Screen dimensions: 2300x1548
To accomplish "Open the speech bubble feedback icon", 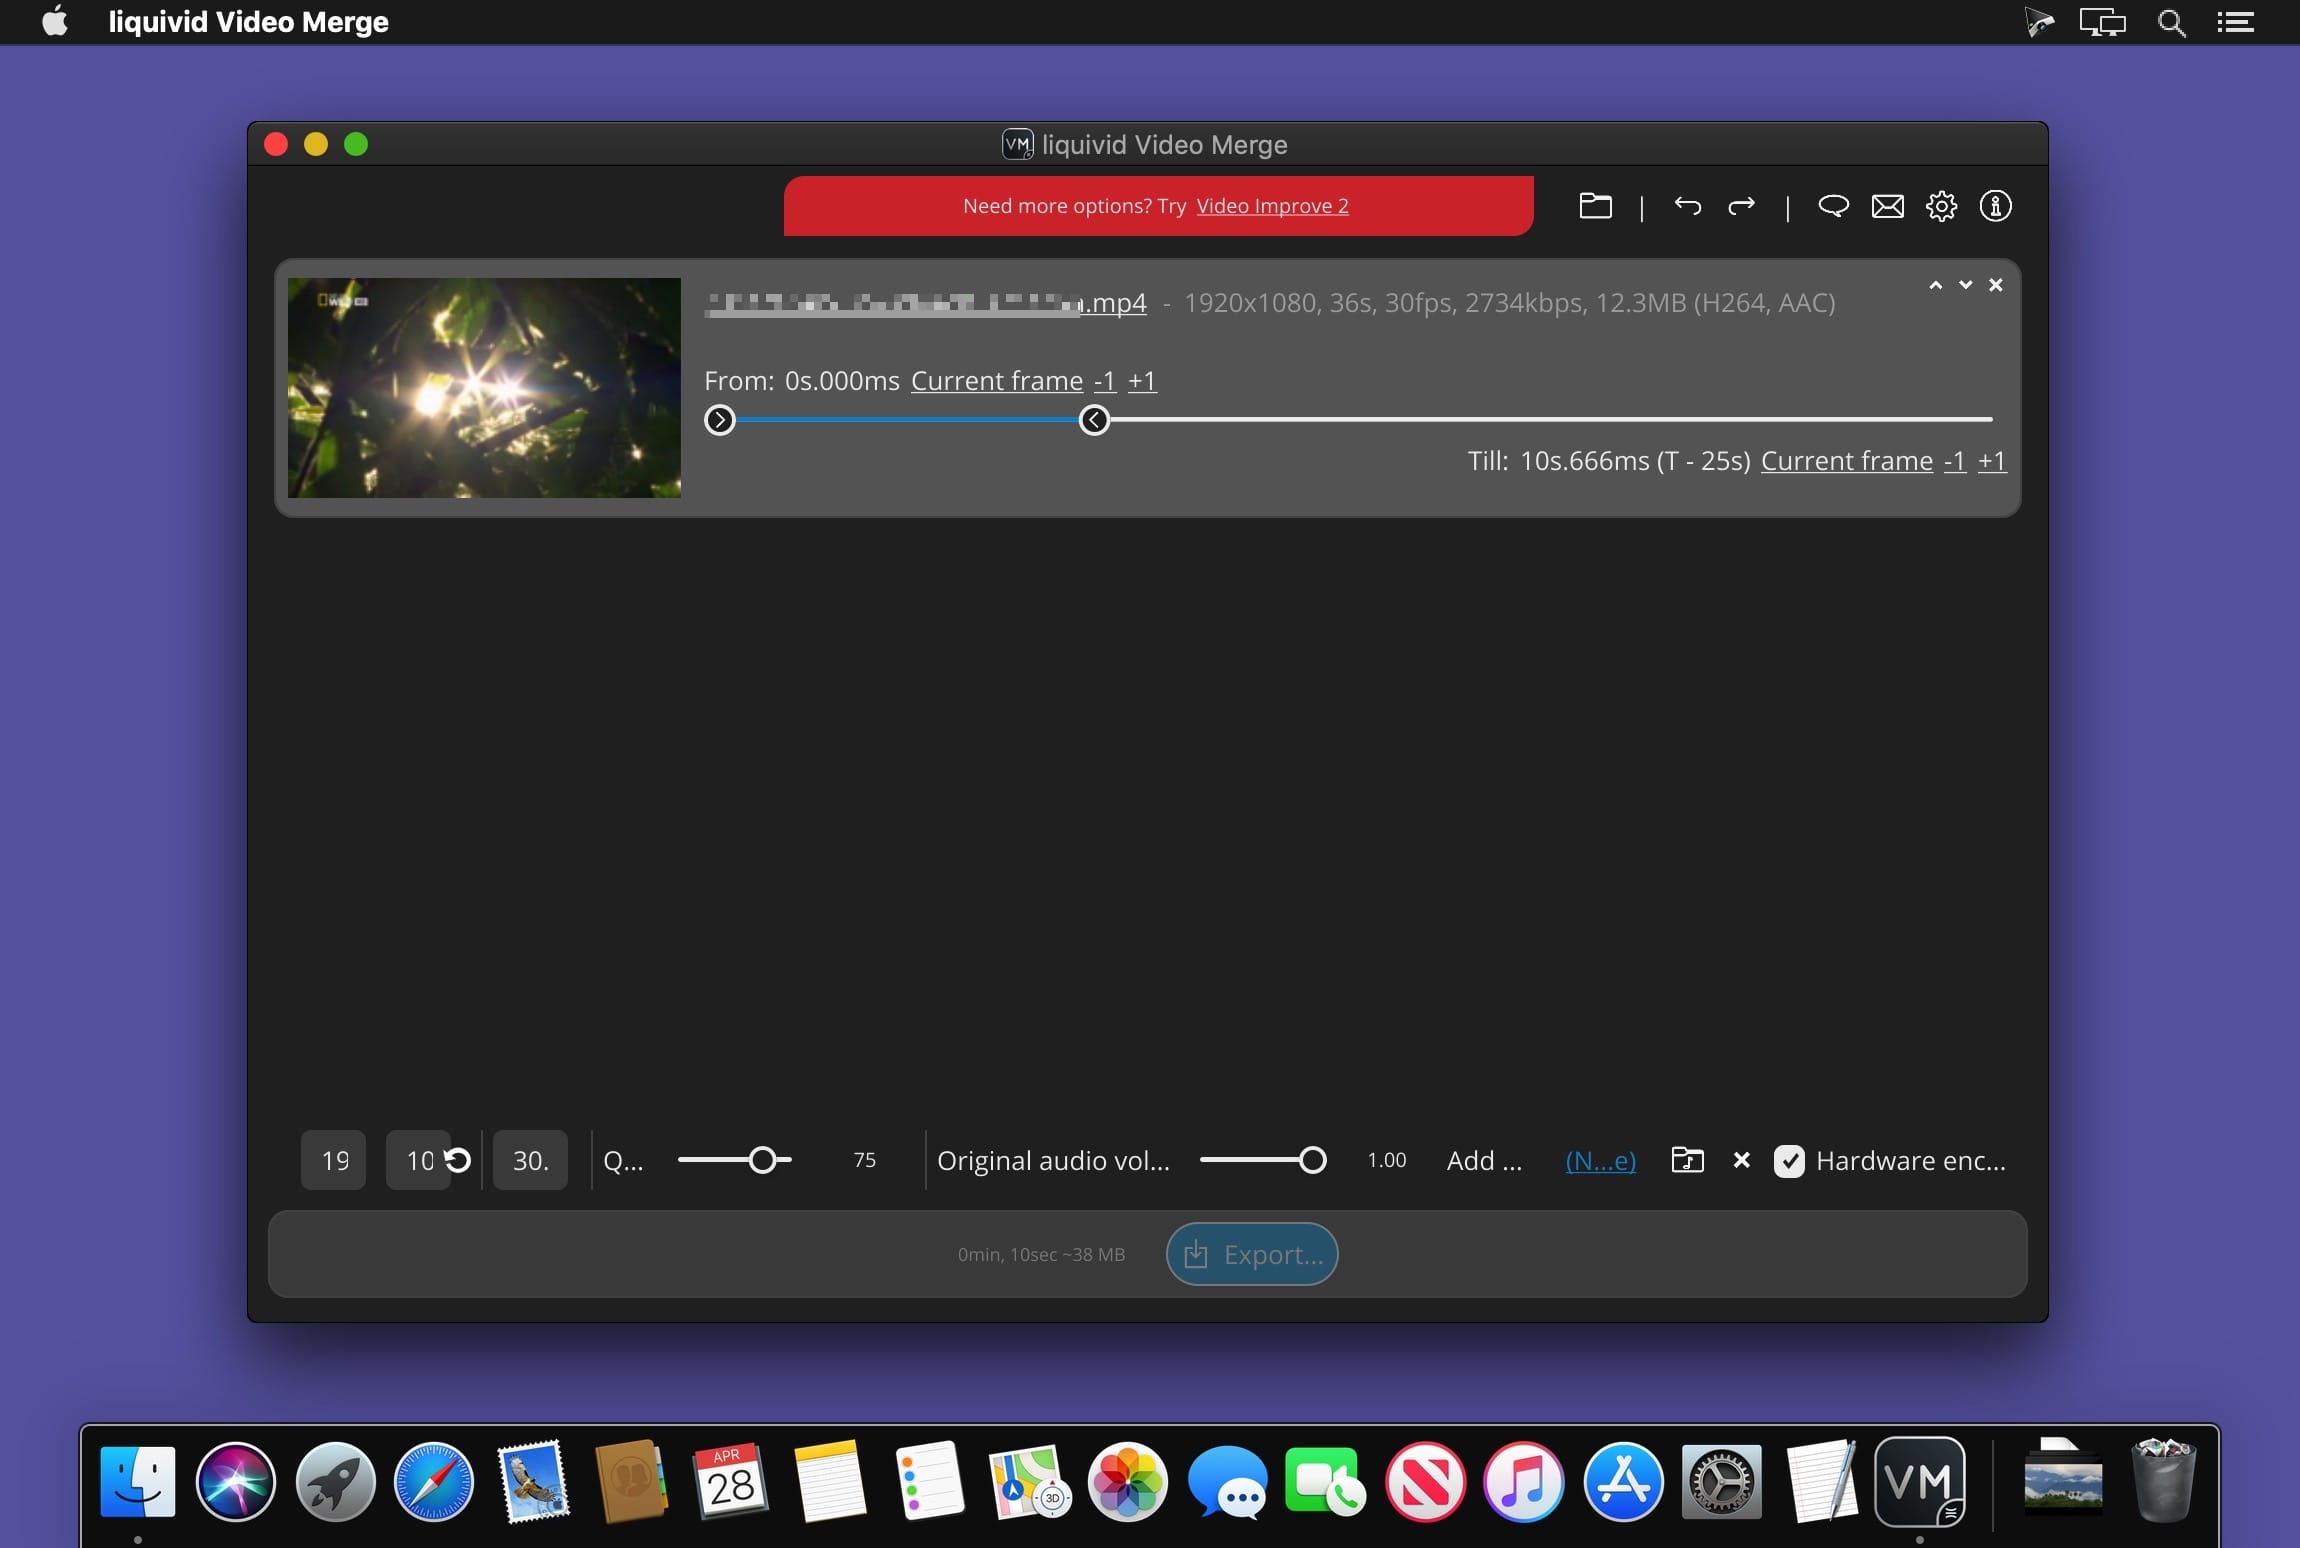I will pos(1833,206).
